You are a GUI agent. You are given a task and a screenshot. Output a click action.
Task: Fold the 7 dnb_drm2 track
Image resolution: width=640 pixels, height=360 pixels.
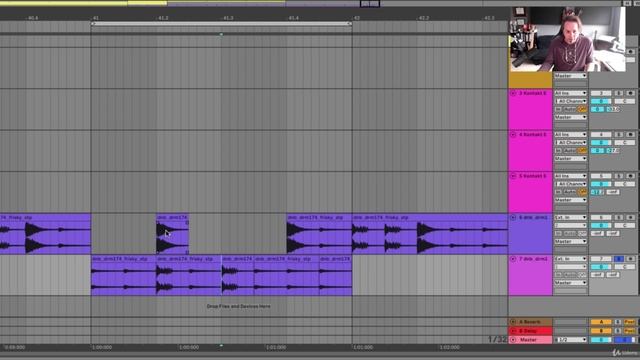[x=513, y=259]
